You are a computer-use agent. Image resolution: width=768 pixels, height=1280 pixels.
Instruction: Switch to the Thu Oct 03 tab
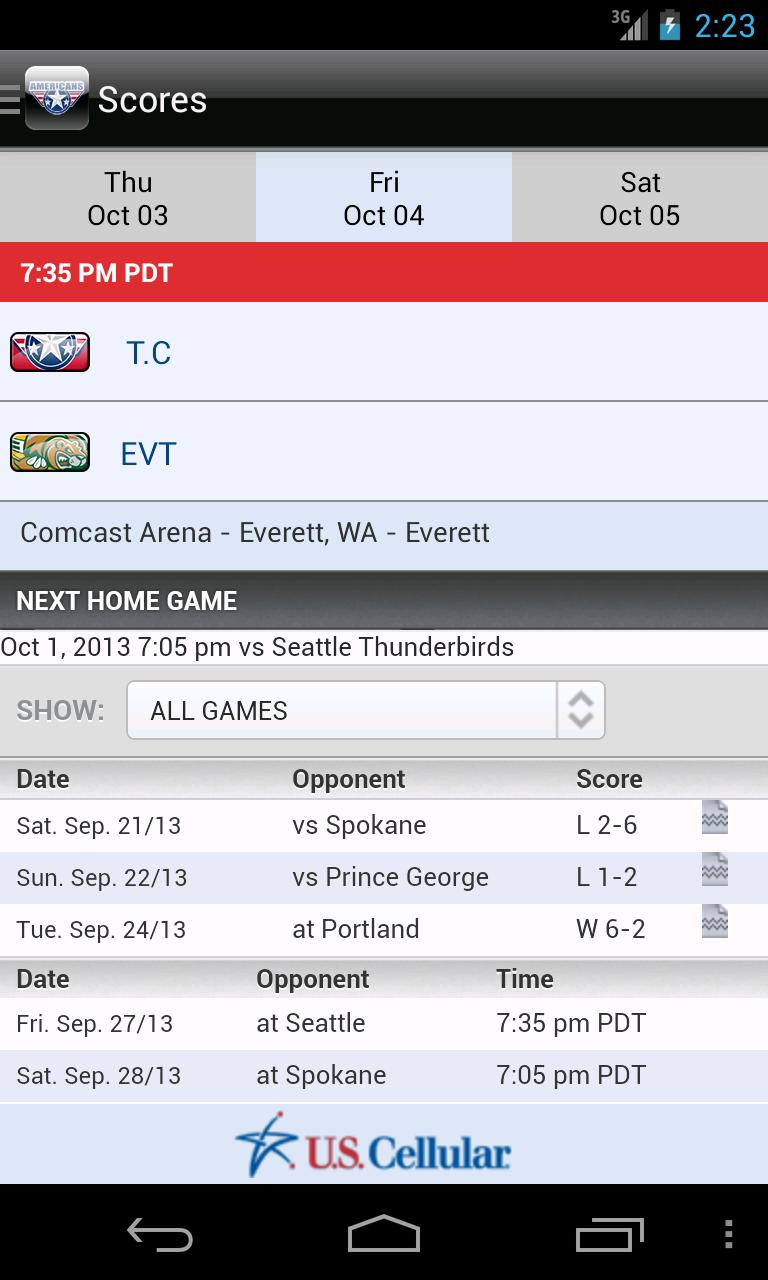[x=128, y=198]
